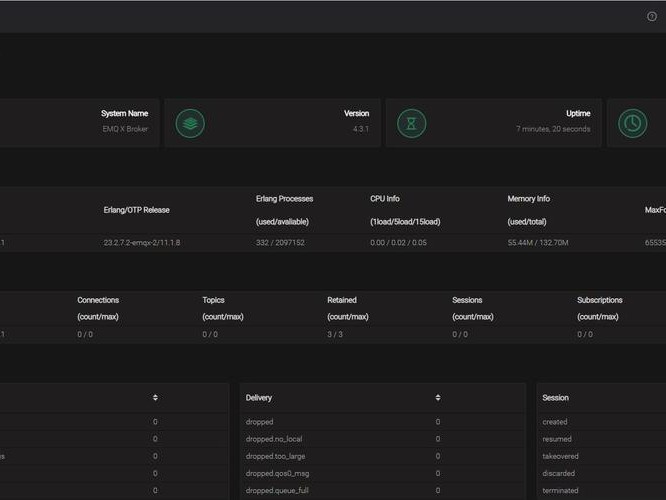666x500 pixels.
Task: Click the 'Erlang/OTP Release' column header
Action: pyautogui.click(x=136, y=210)
